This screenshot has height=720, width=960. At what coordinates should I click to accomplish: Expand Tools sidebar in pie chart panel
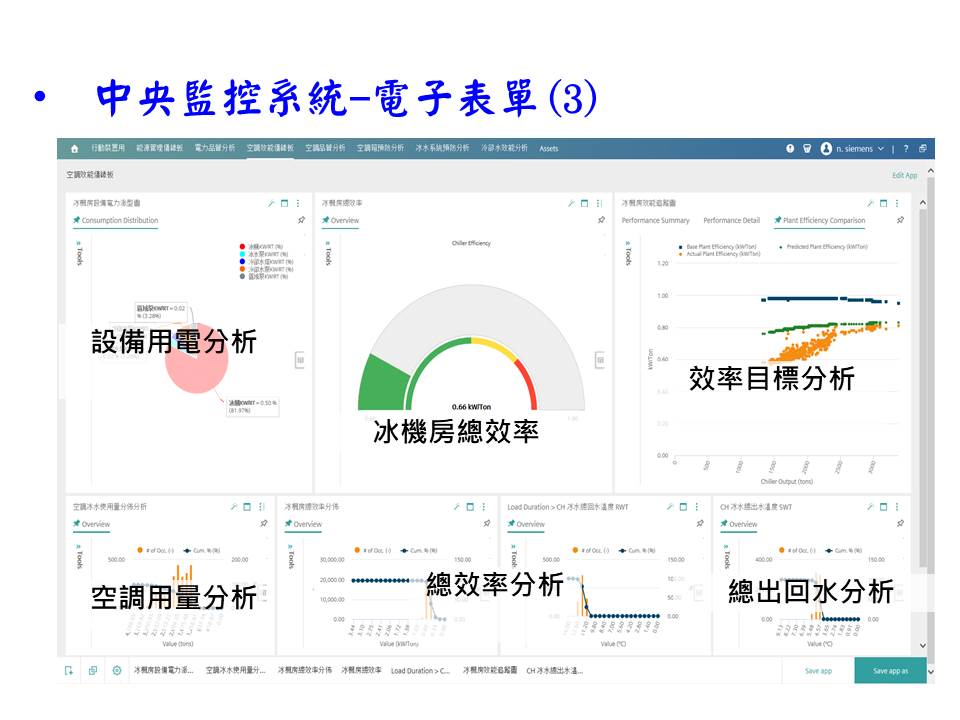click(x=80, y=253)
